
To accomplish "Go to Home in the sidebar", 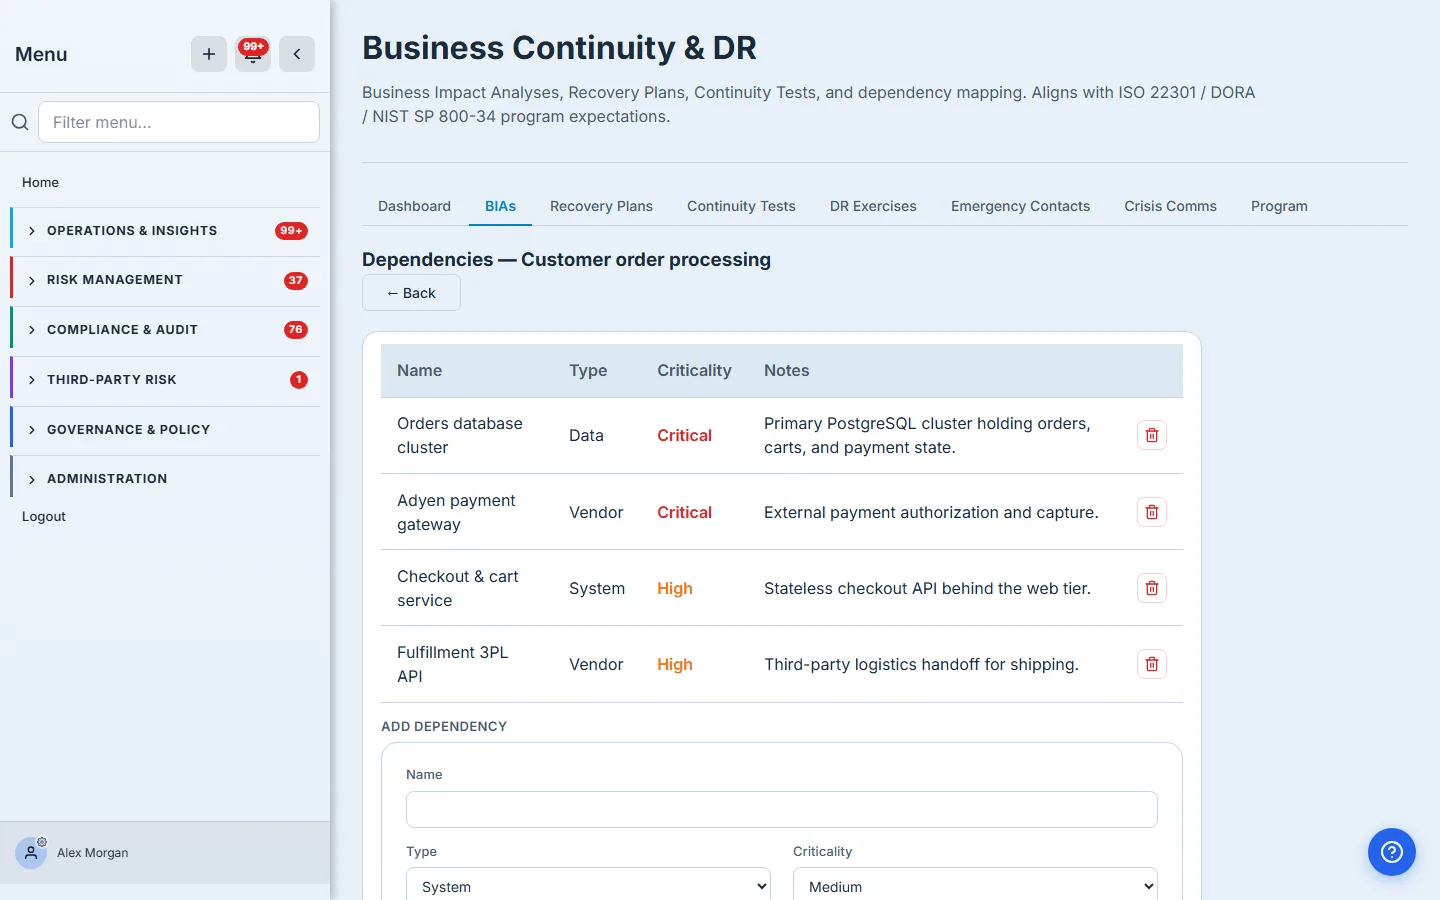I will [40, 182].
